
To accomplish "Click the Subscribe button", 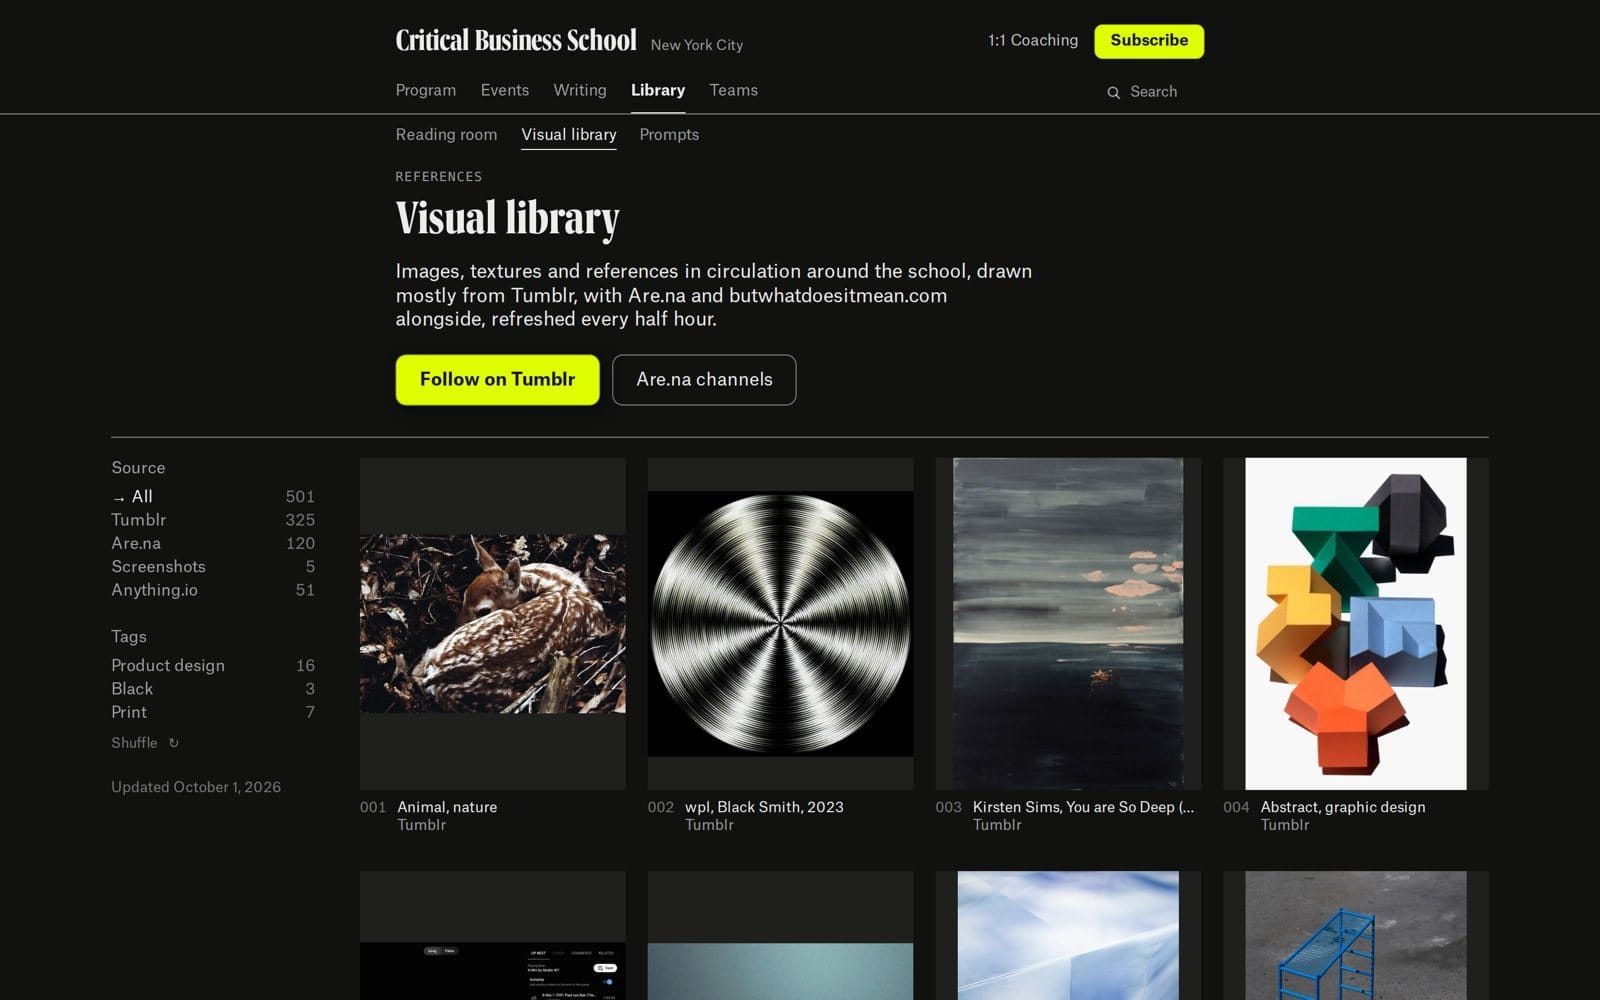I will pyautogui.click(x=1149, y=41).
